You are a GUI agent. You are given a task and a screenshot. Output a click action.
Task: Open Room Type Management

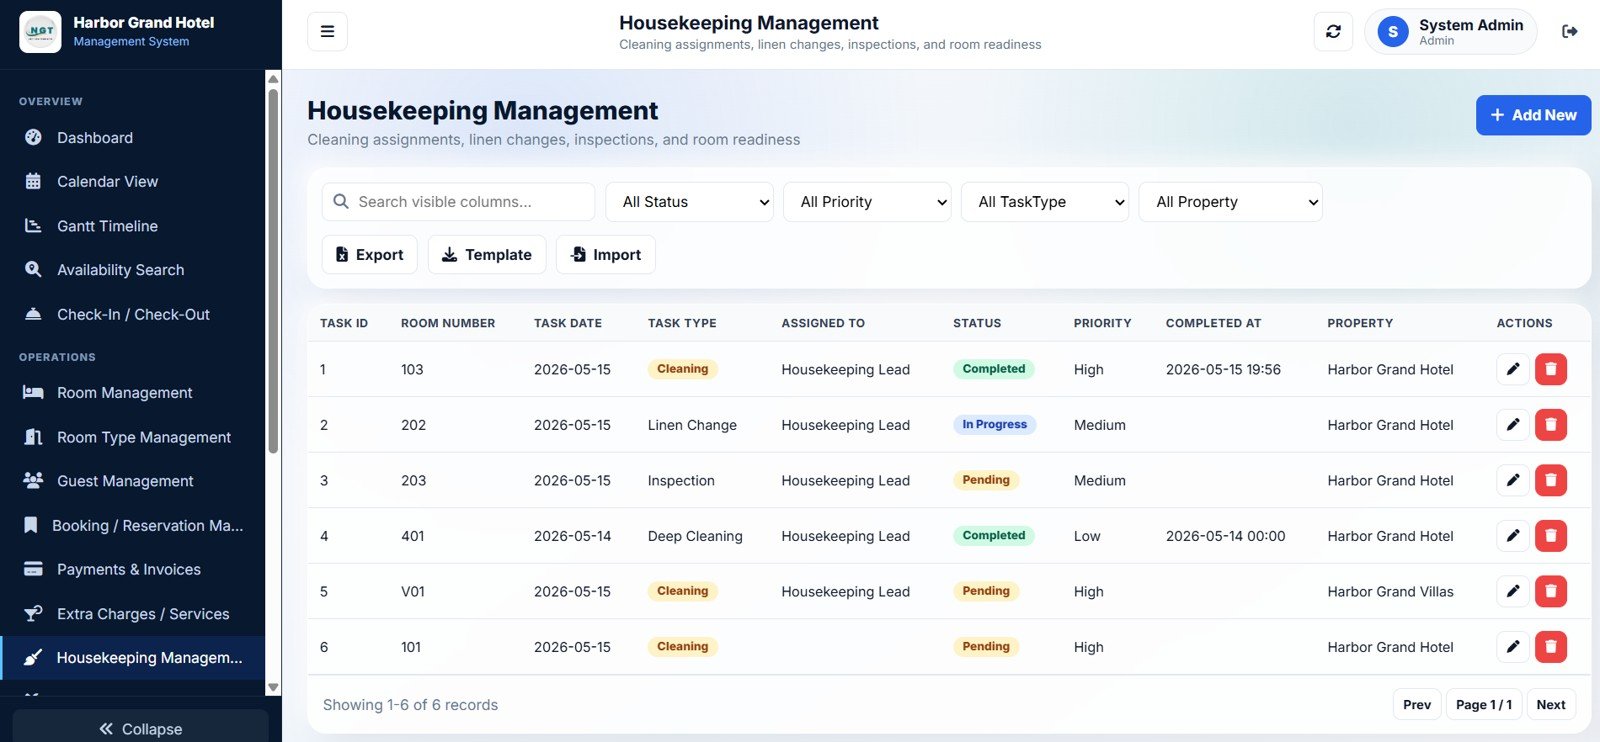[132, 437]
